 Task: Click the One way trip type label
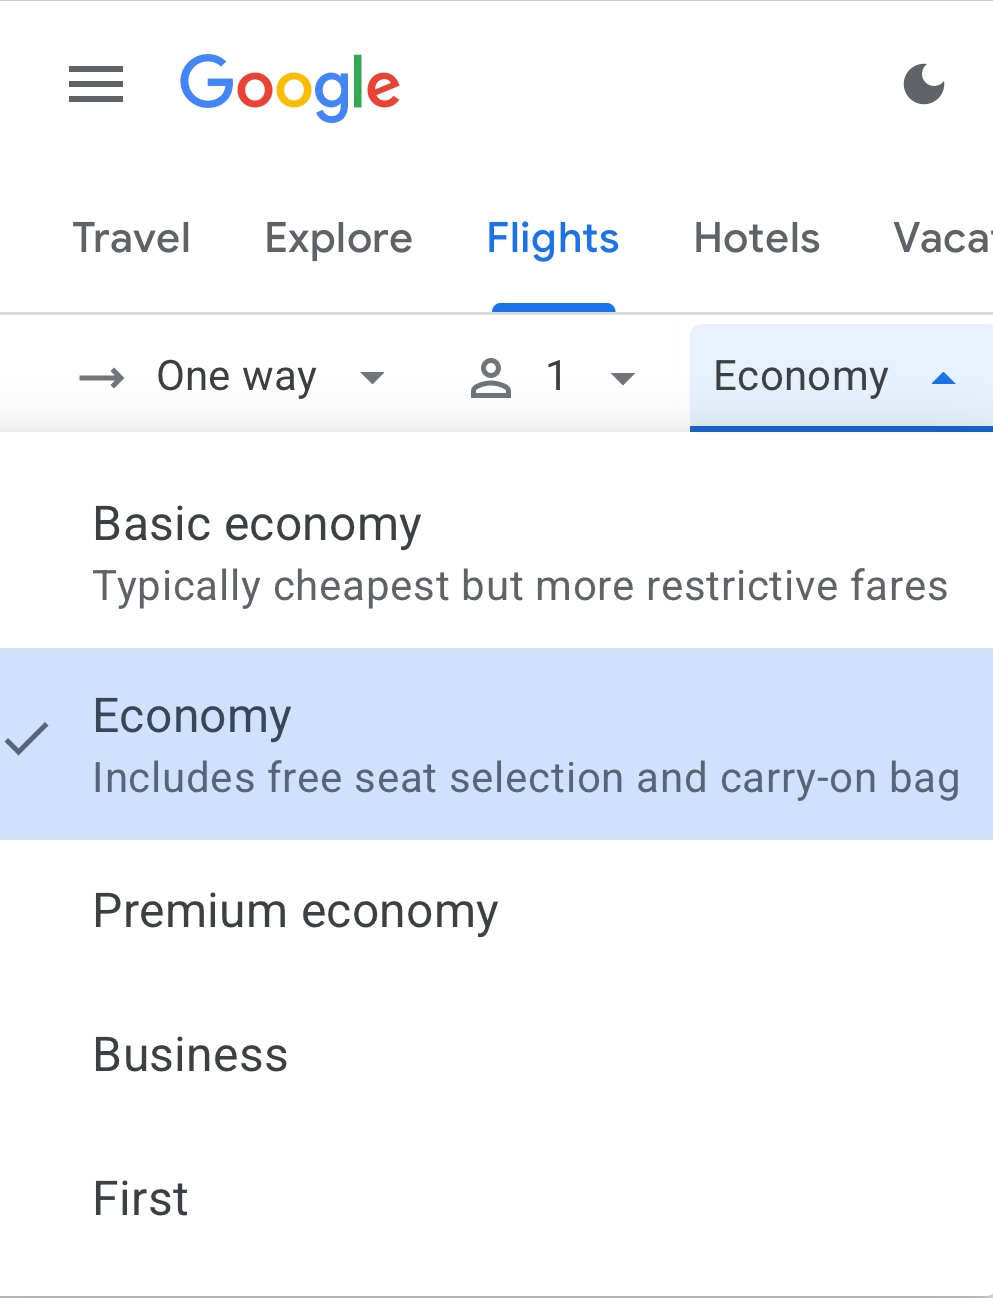click(236, 377)
